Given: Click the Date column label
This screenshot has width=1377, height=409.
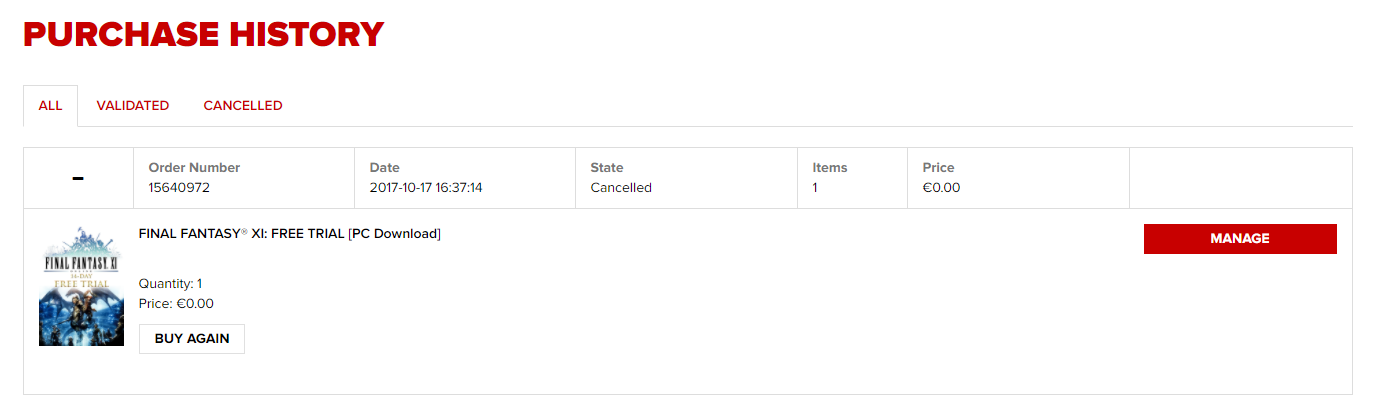Looking at the screenshot, I should (384, 168).
